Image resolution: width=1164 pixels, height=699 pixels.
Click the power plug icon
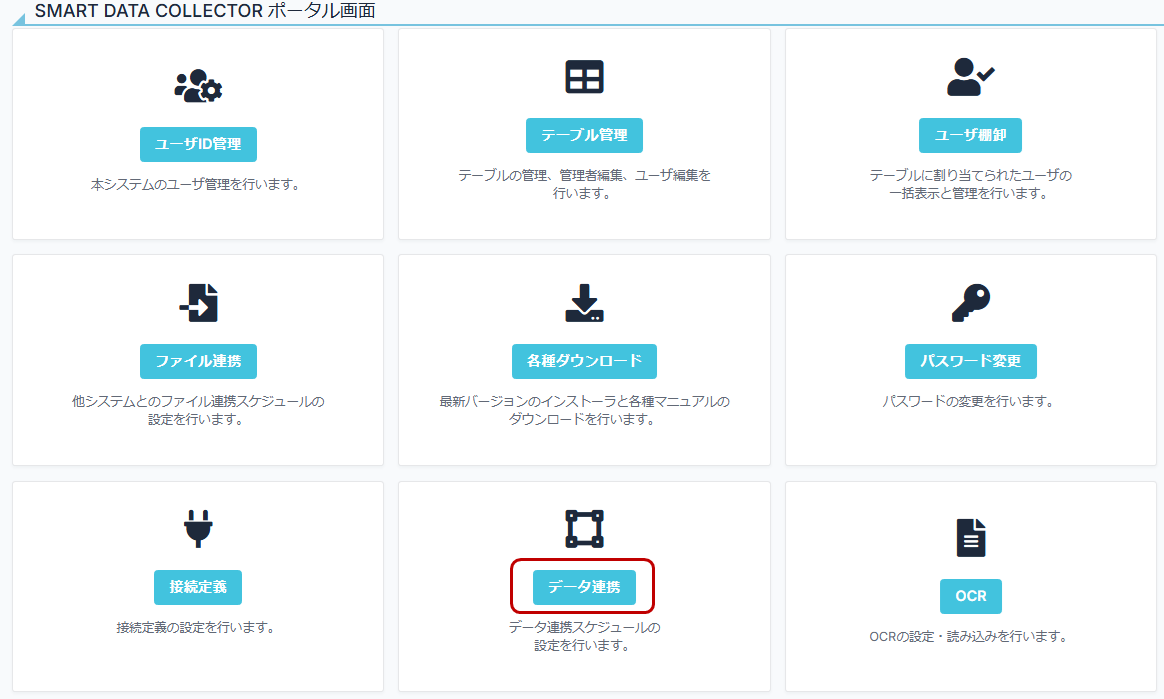click(x=198, y=530)
